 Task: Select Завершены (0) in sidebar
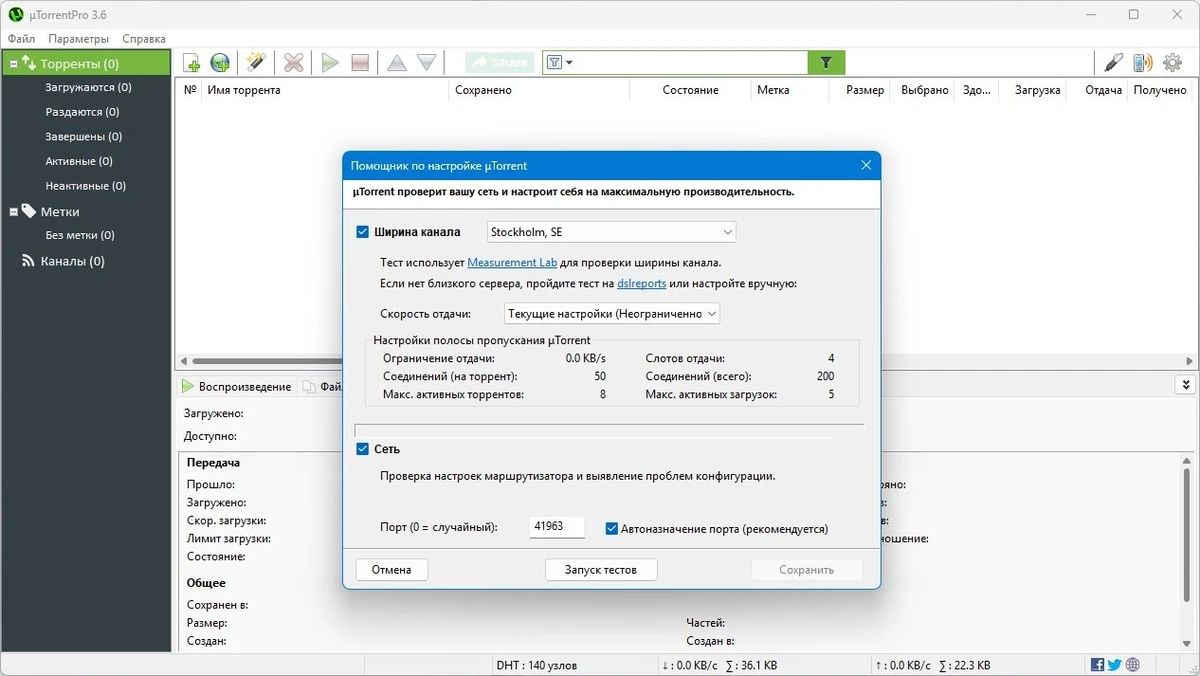pos(83,137)
